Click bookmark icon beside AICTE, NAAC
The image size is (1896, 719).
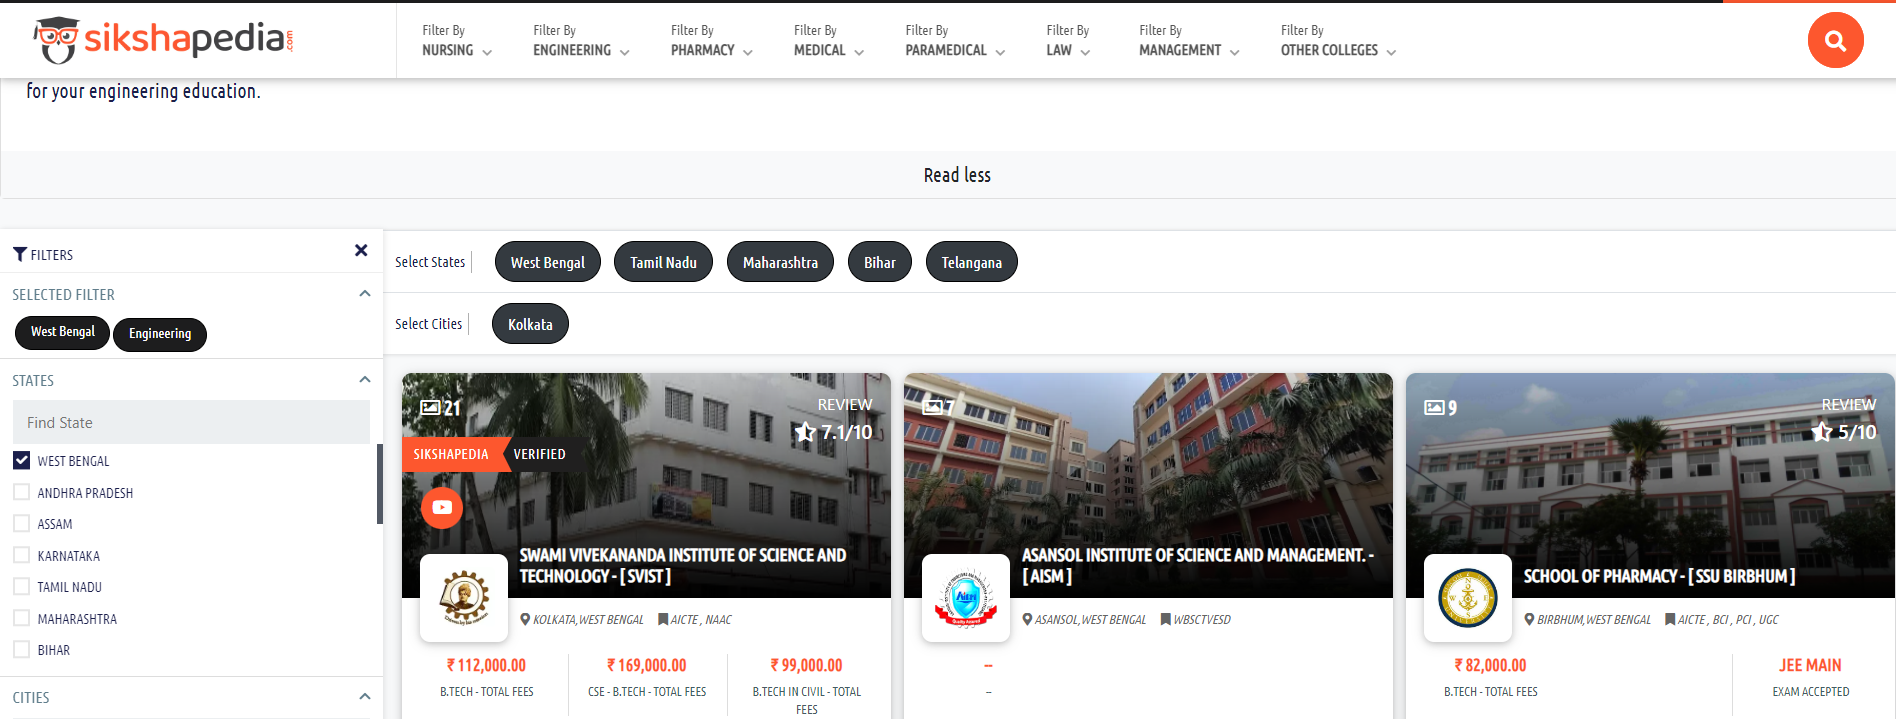coord(663,620)
